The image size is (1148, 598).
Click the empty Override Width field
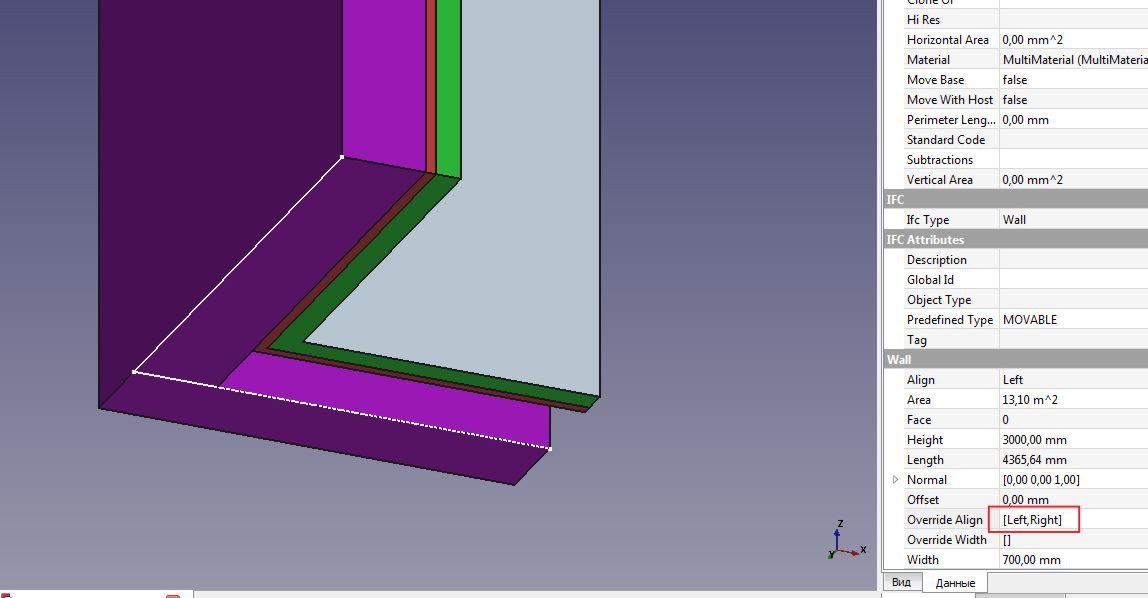pos(1060,539)
